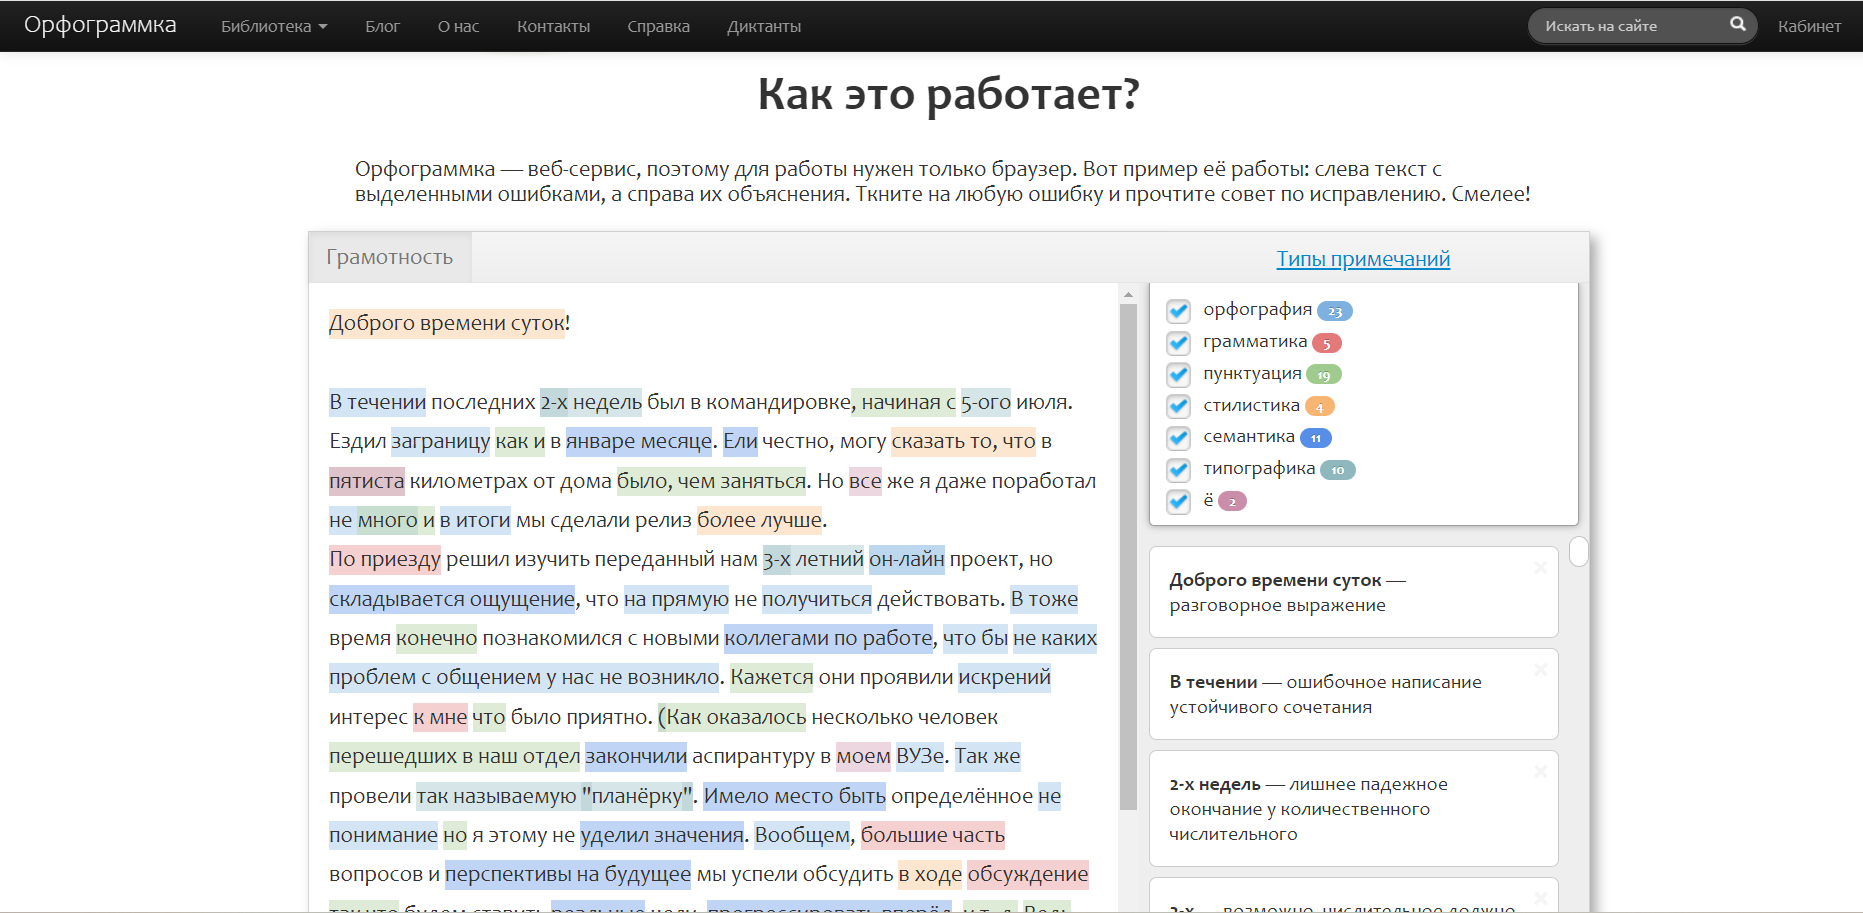Viewport: 1863px width, 913px height.
Task: Click highlighted error '2-х недель'
Action: click(x=591, y=402)
